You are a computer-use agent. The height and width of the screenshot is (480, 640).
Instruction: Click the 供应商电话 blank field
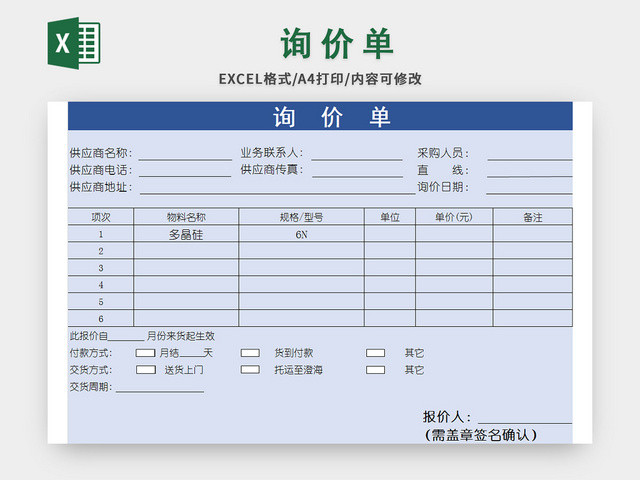pos(185,171)
